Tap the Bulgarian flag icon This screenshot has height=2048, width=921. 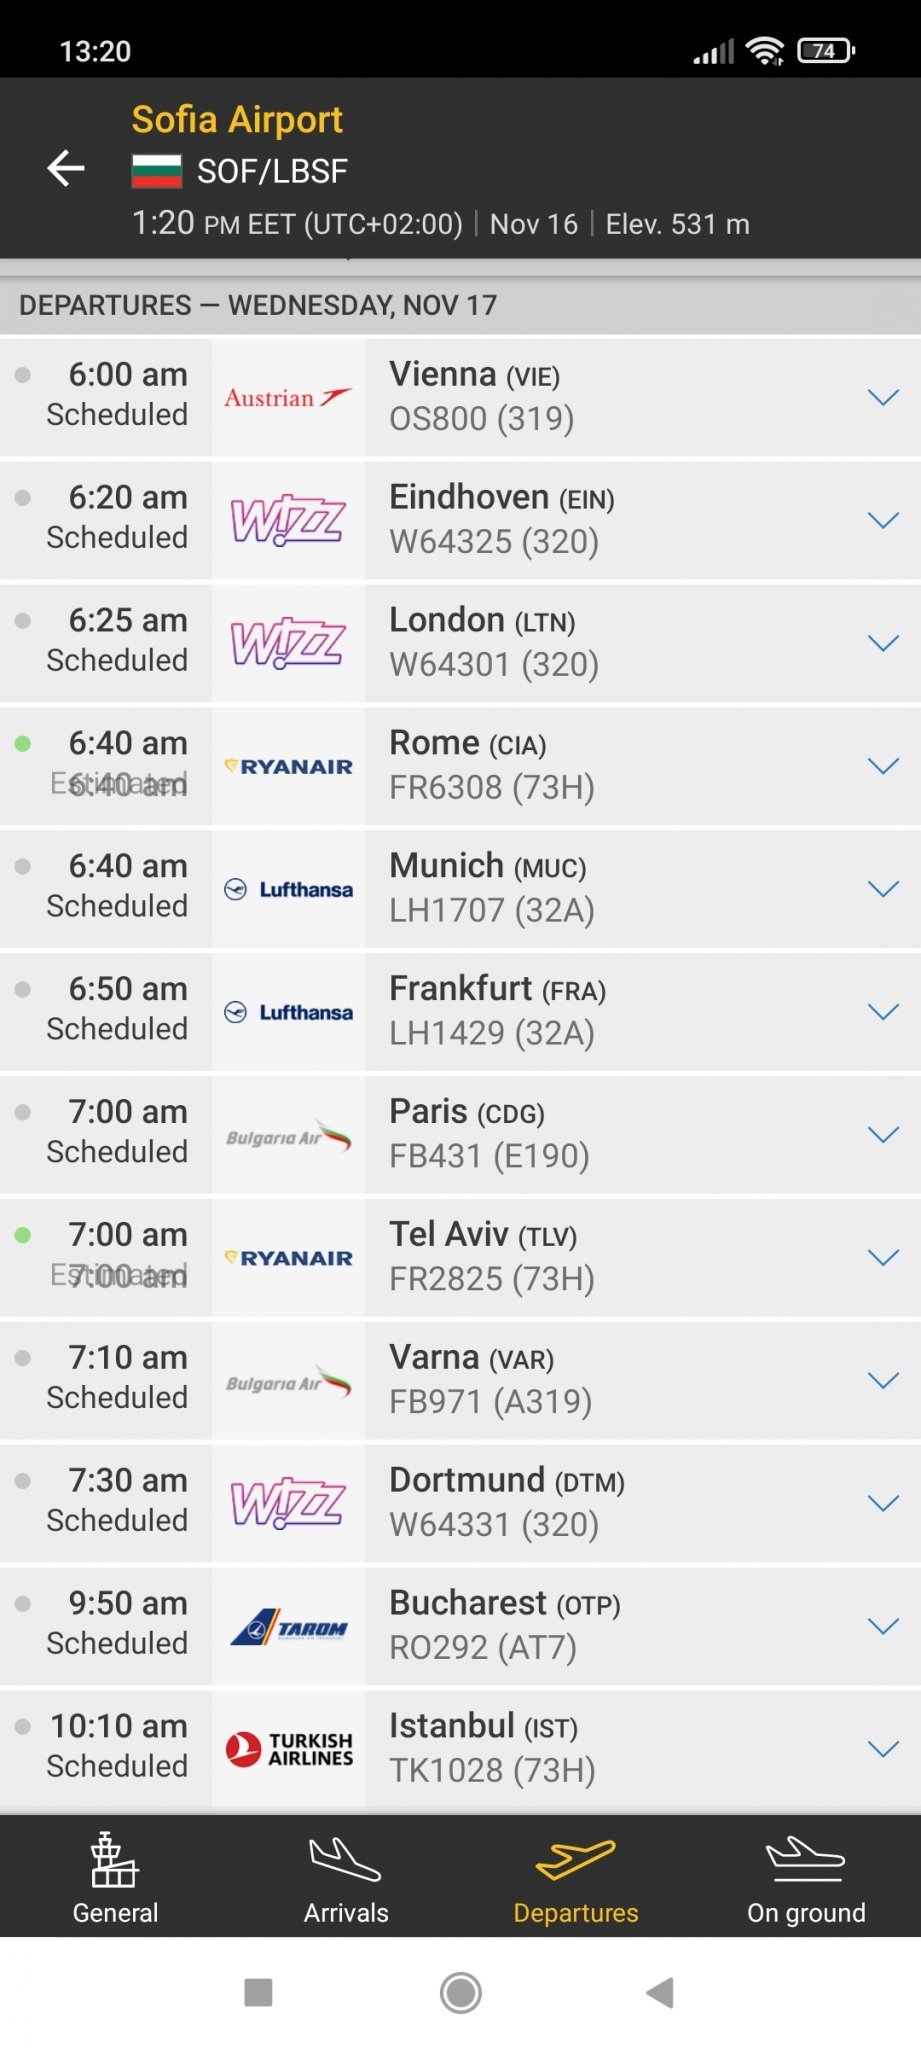(x=157, y=171)
